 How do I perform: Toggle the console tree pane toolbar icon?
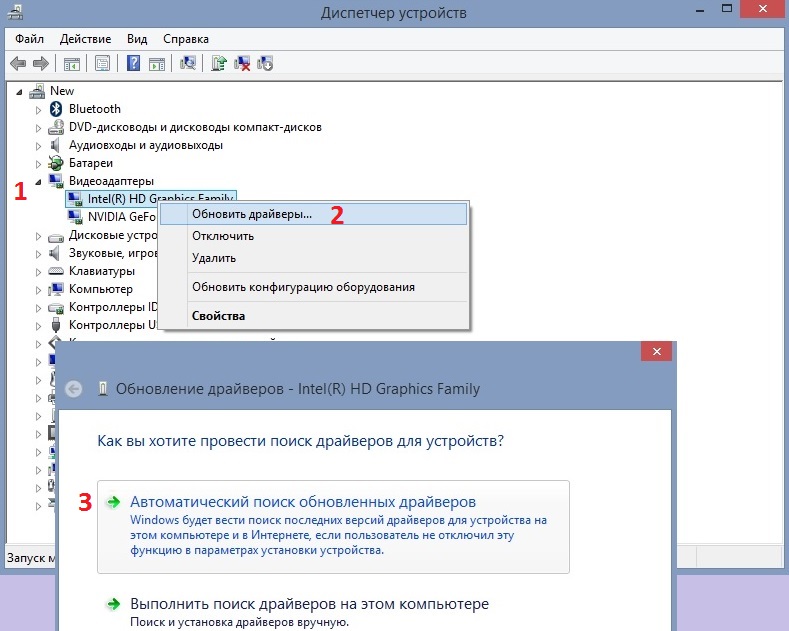coord(71,64)
